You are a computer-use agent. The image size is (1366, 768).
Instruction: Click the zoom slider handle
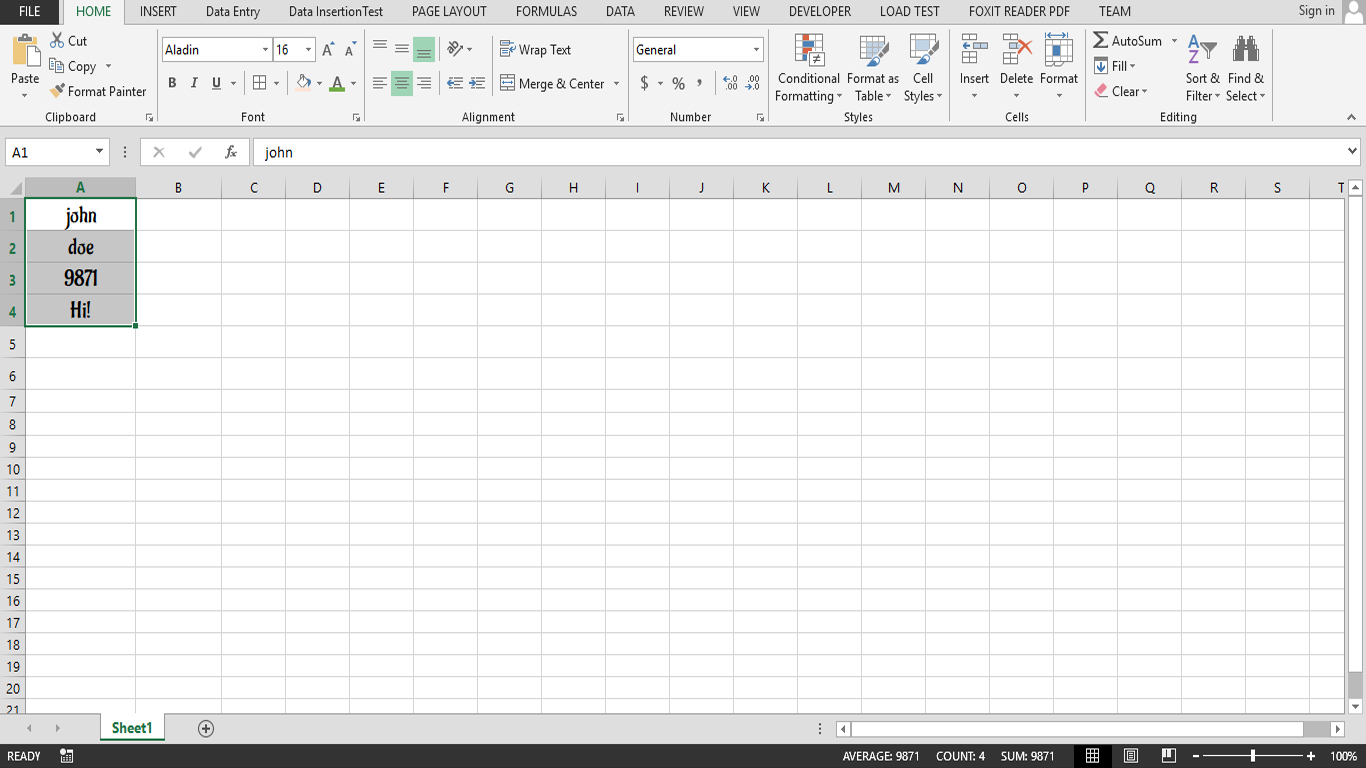tap(1253, 756)
